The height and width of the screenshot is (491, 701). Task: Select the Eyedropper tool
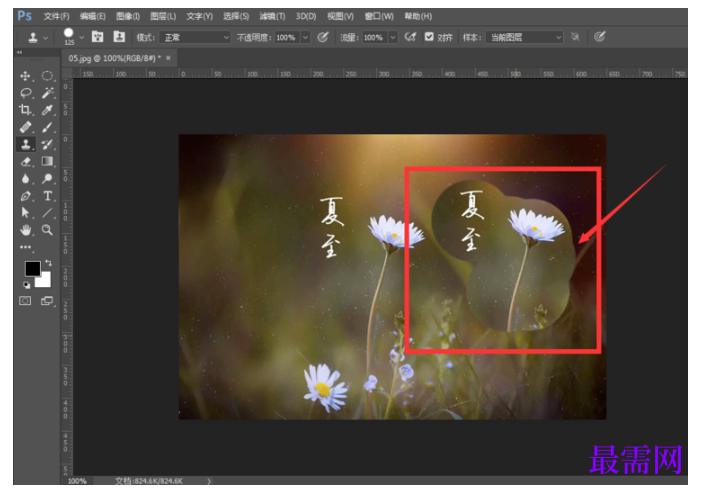(47, 110)
